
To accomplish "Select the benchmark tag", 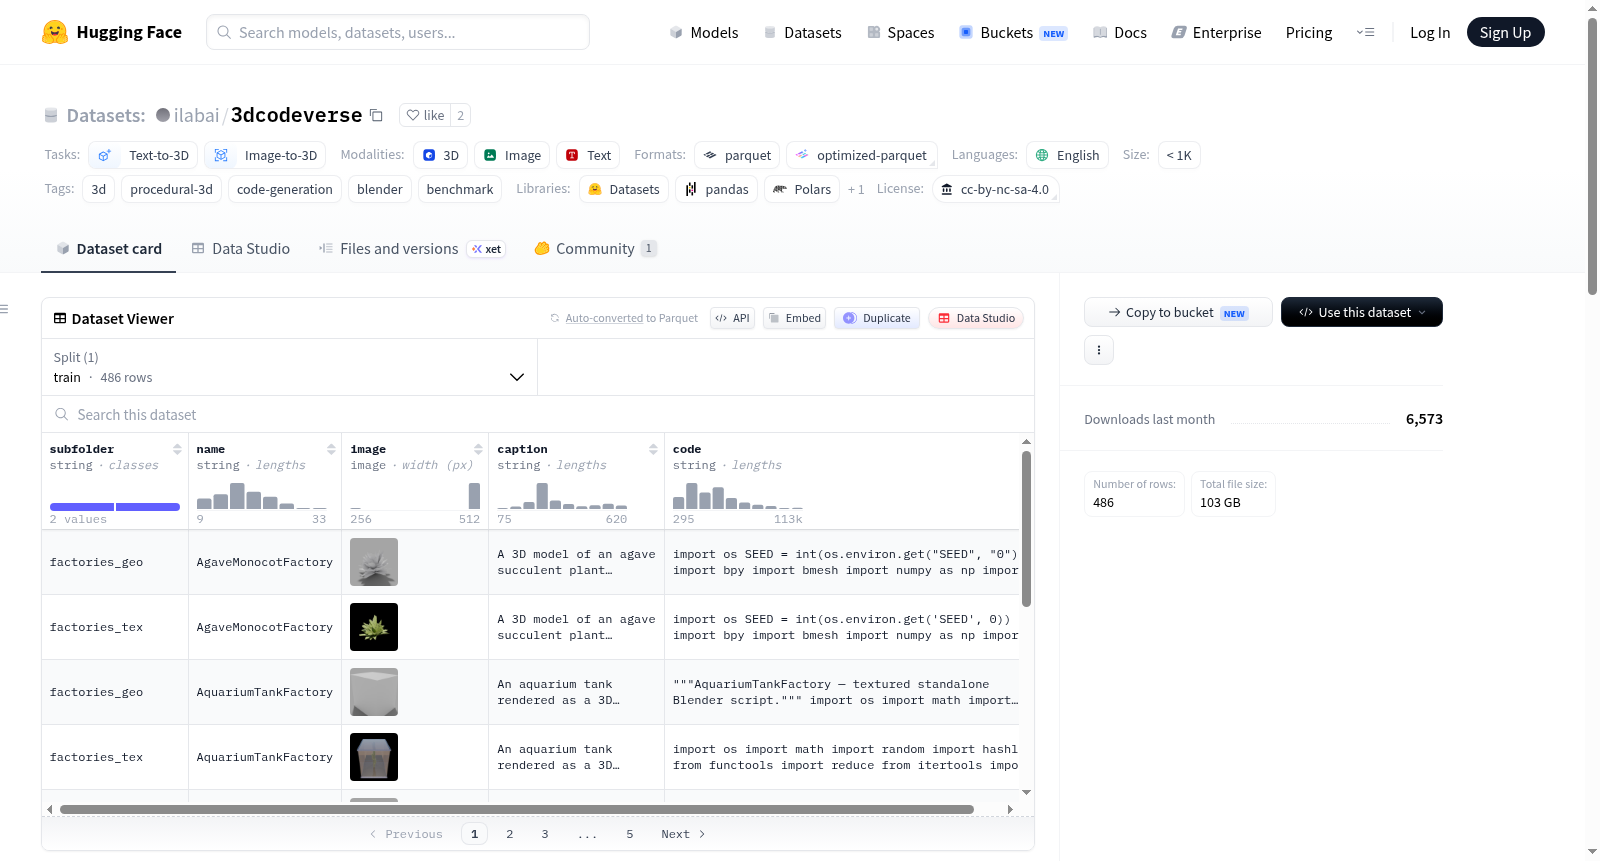I will pyautogui.click(x=460, y=189).
